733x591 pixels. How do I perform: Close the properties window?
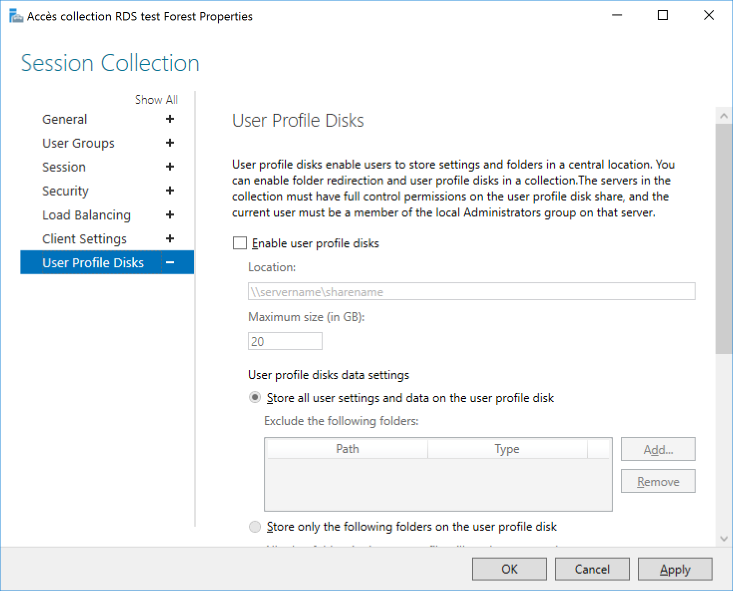(709, 15)
